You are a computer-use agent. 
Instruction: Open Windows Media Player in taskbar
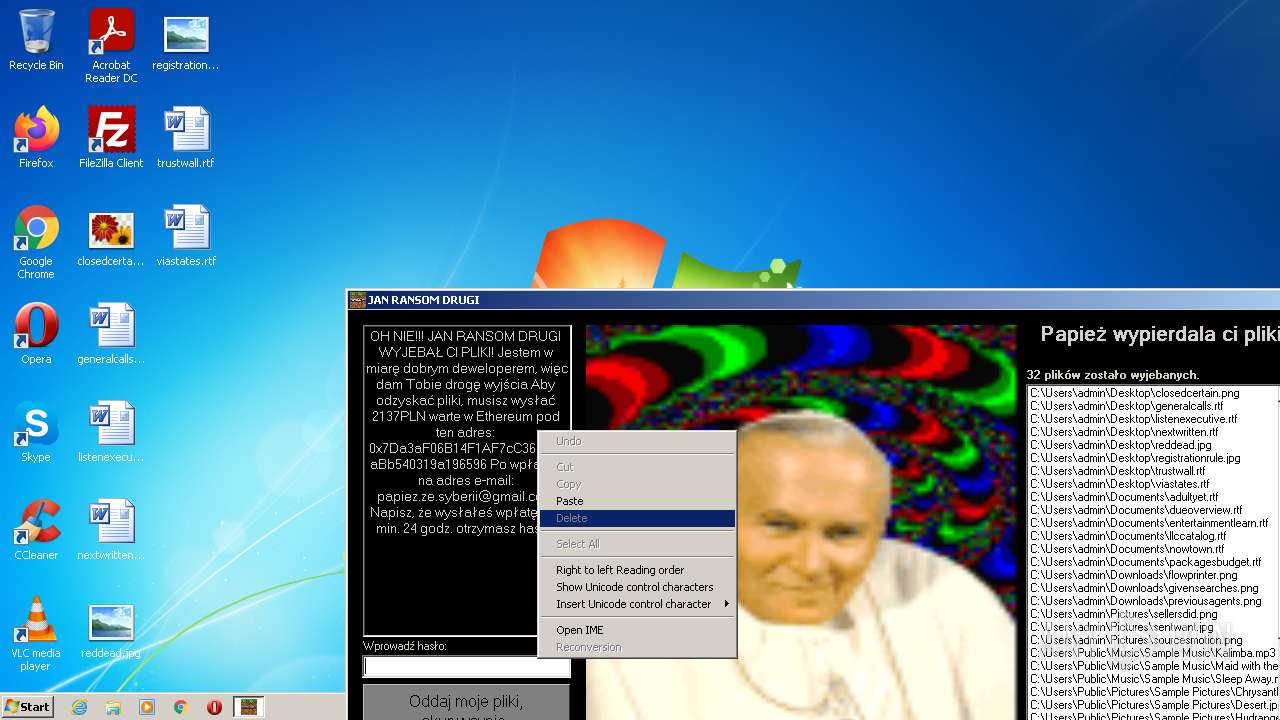click(x=147, y=707)
